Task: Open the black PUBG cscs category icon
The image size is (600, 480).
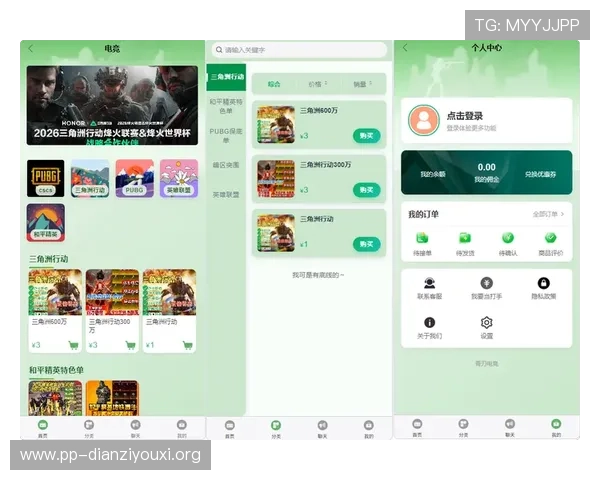Action: pyautogui.click(x=46, y=178)
